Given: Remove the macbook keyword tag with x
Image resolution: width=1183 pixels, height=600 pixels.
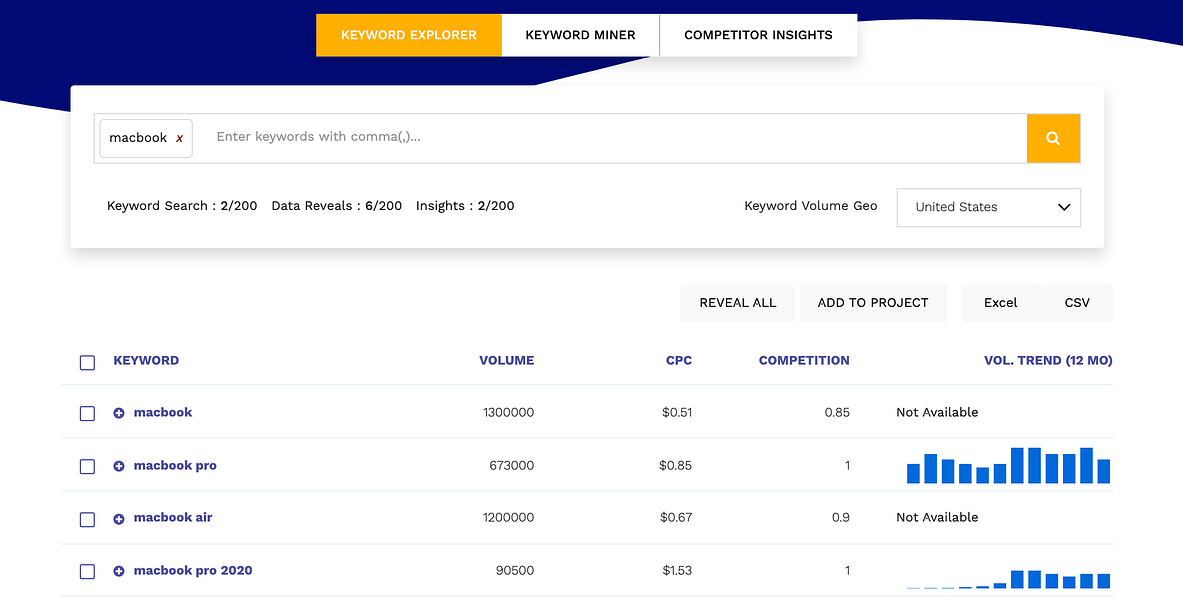Looking at the screenshot, I should (x=180, y=139).
